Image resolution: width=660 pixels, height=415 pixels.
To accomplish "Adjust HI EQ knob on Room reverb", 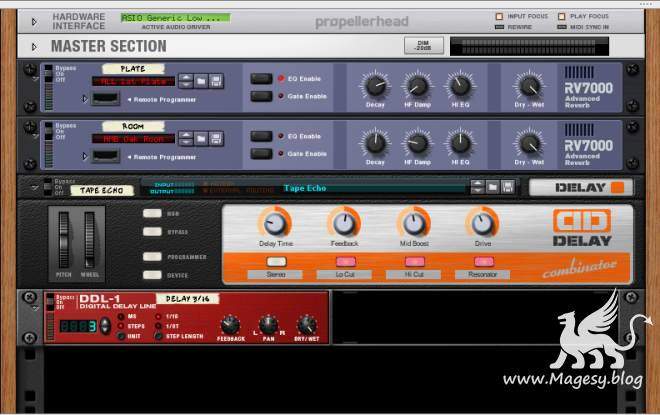I will (460, 144).
